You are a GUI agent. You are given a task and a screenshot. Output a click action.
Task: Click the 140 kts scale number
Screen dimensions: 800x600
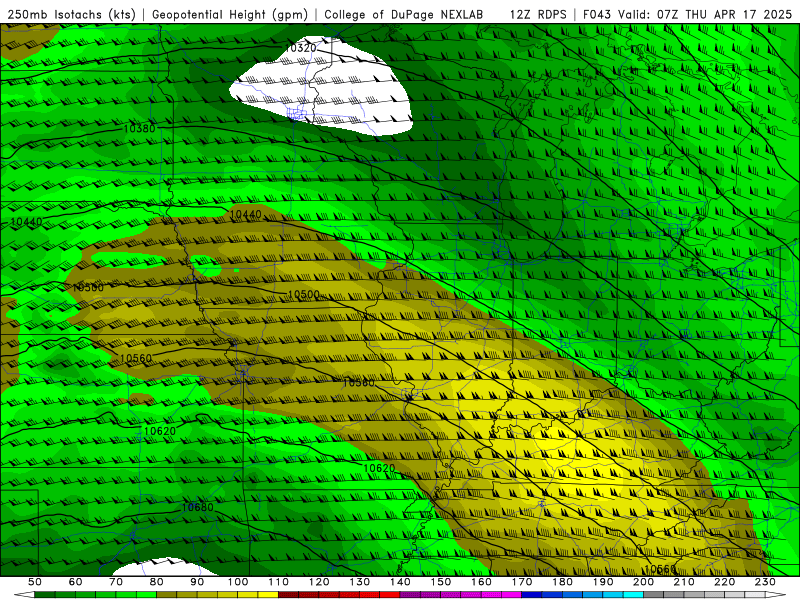400,582
